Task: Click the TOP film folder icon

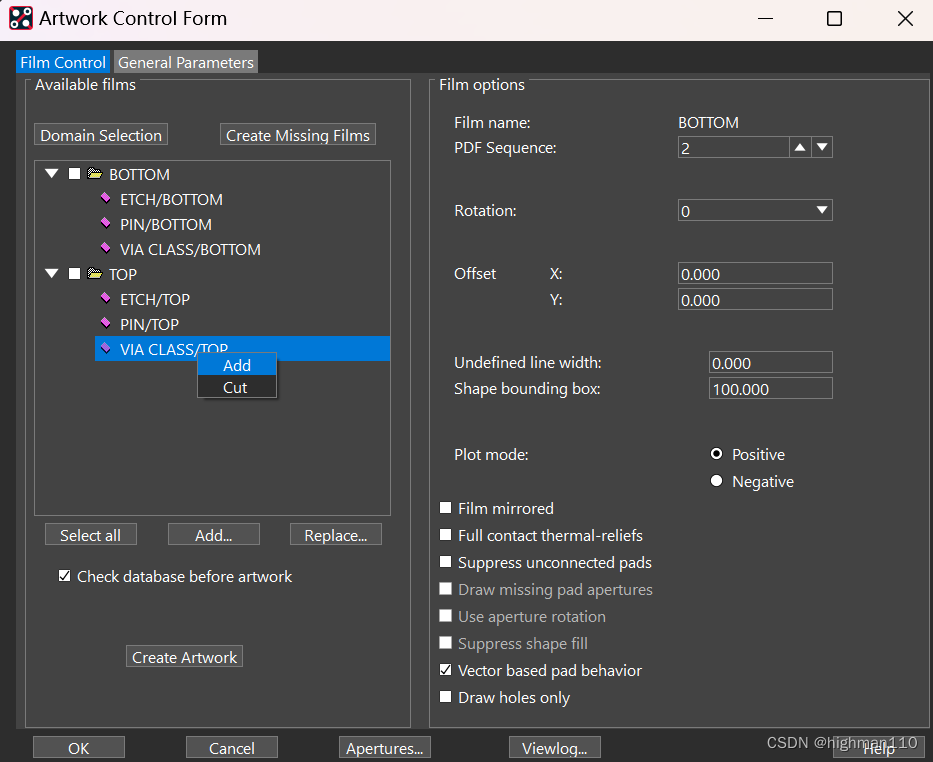Action: 95,274
